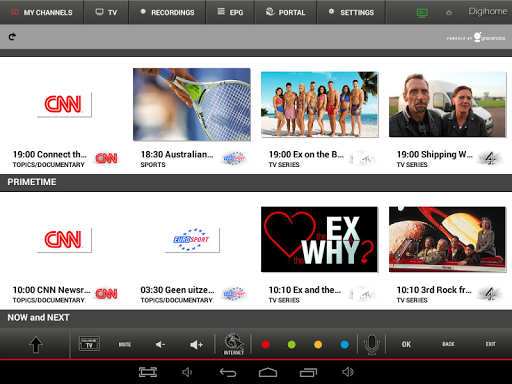Tap the Android home navigation icon
The width and height of the screenshot is (512, 384).
pos(268,372)
